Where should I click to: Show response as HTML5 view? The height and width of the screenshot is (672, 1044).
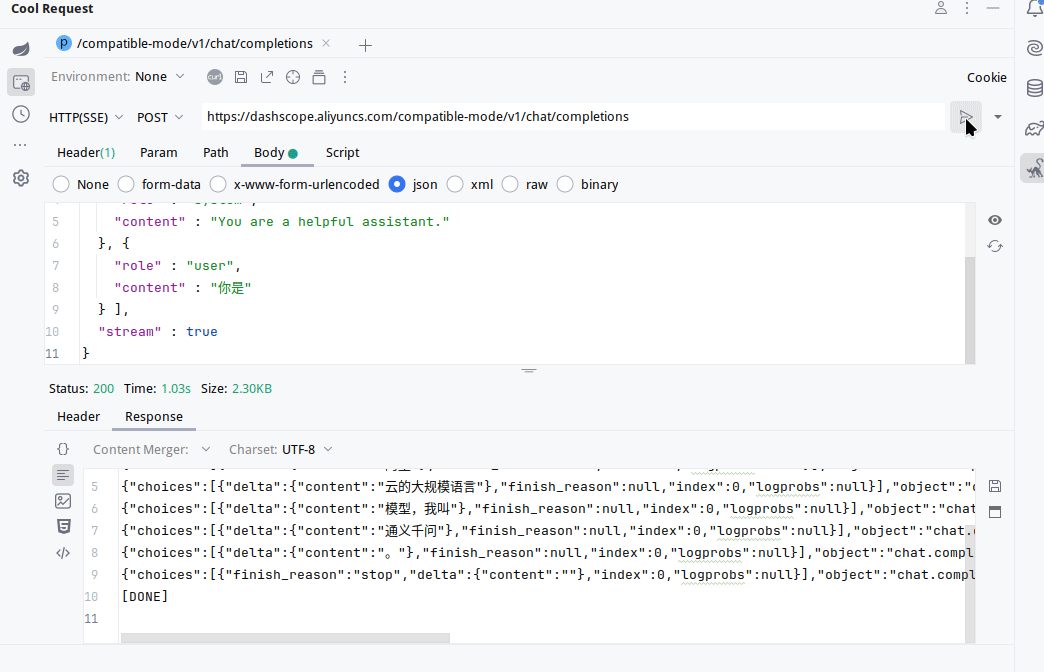pos(63,527)
